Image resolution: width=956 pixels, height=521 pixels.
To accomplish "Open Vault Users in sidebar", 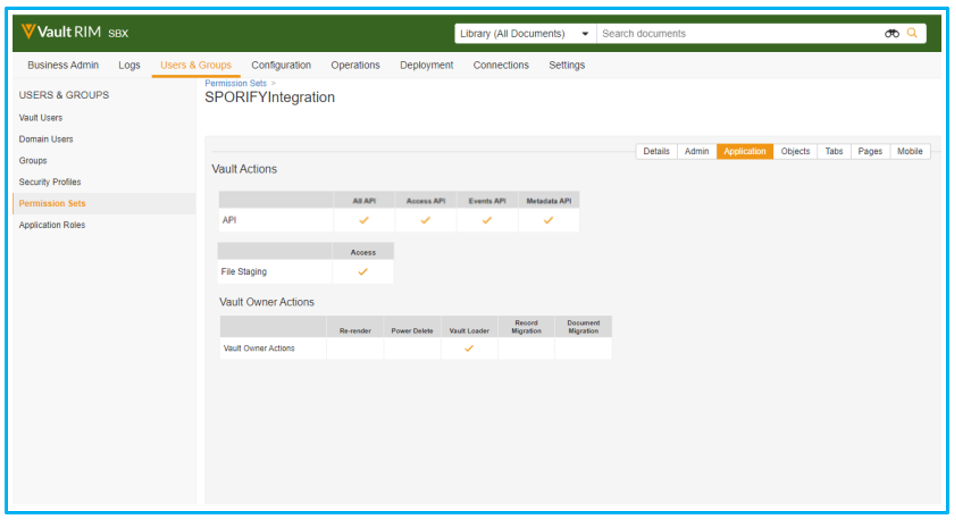I will pos(41,118).
